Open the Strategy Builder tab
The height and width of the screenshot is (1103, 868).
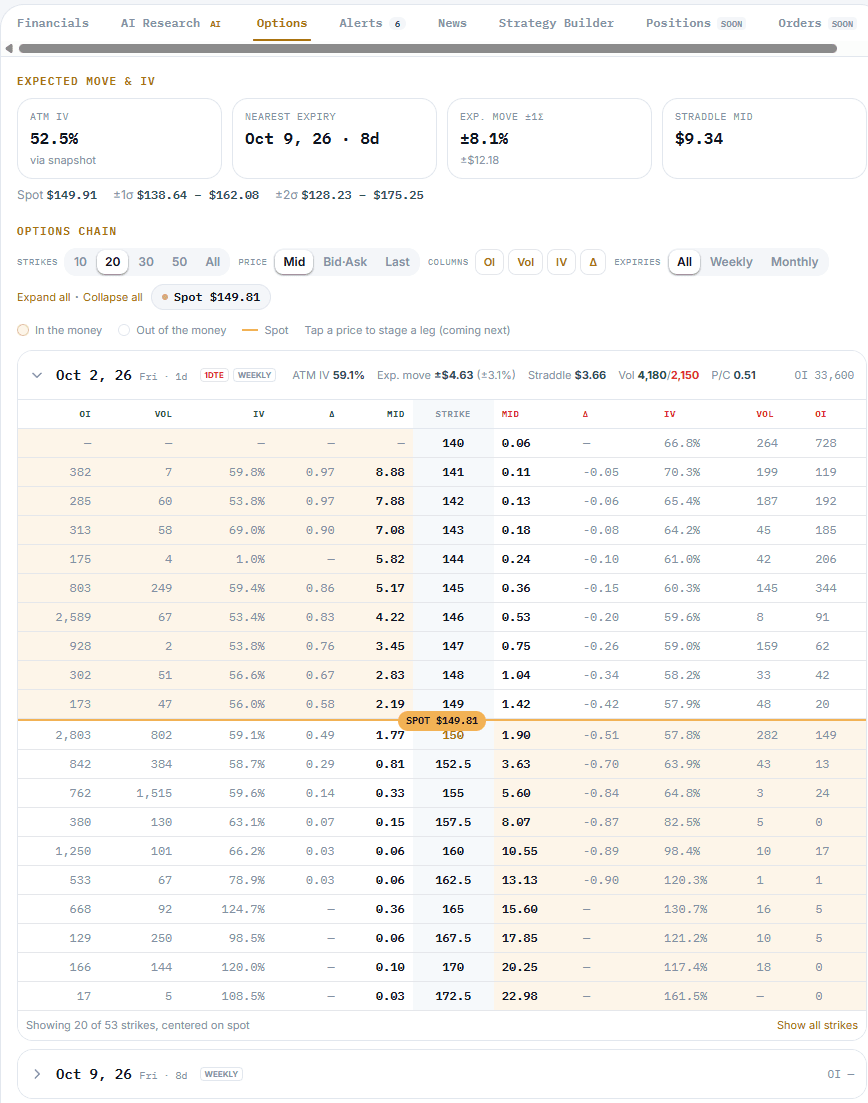pos(556,23)
